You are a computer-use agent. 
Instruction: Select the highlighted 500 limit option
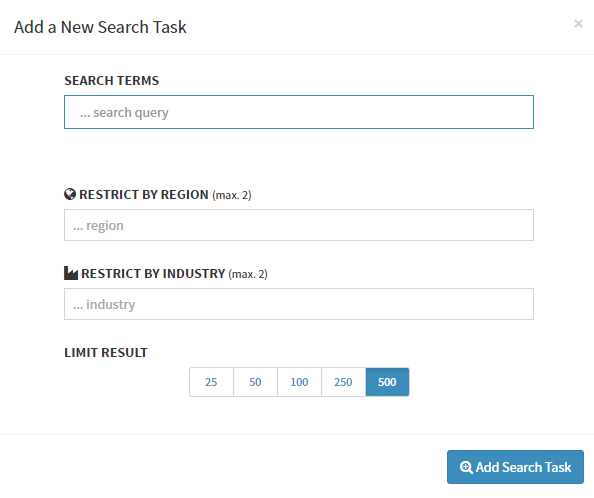click(x=387, y=382)
